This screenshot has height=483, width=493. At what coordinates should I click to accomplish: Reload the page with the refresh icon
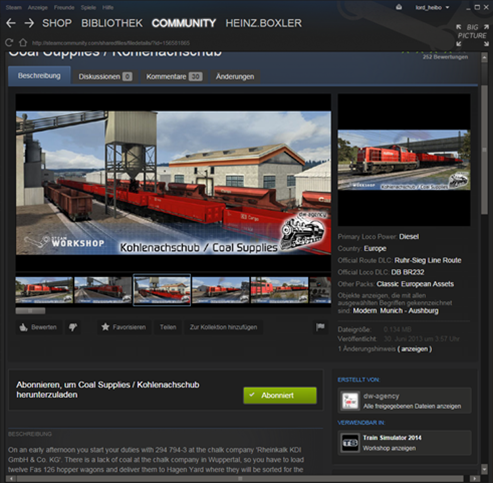click(x=9, y=43)
